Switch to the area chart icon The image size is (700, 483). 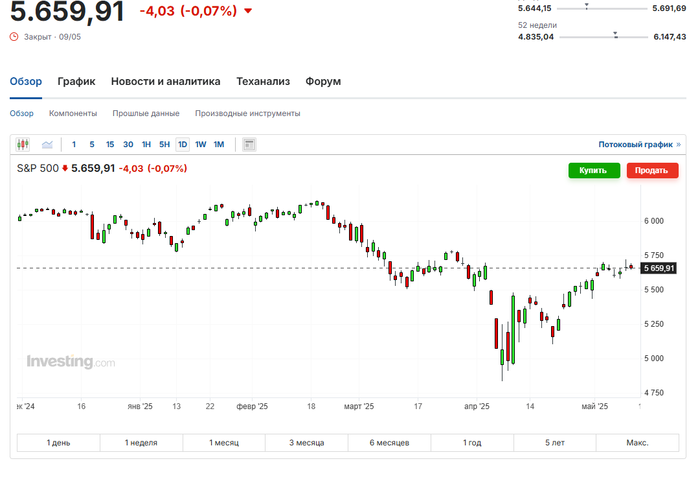pyautogui.click(x=47, y=145)
